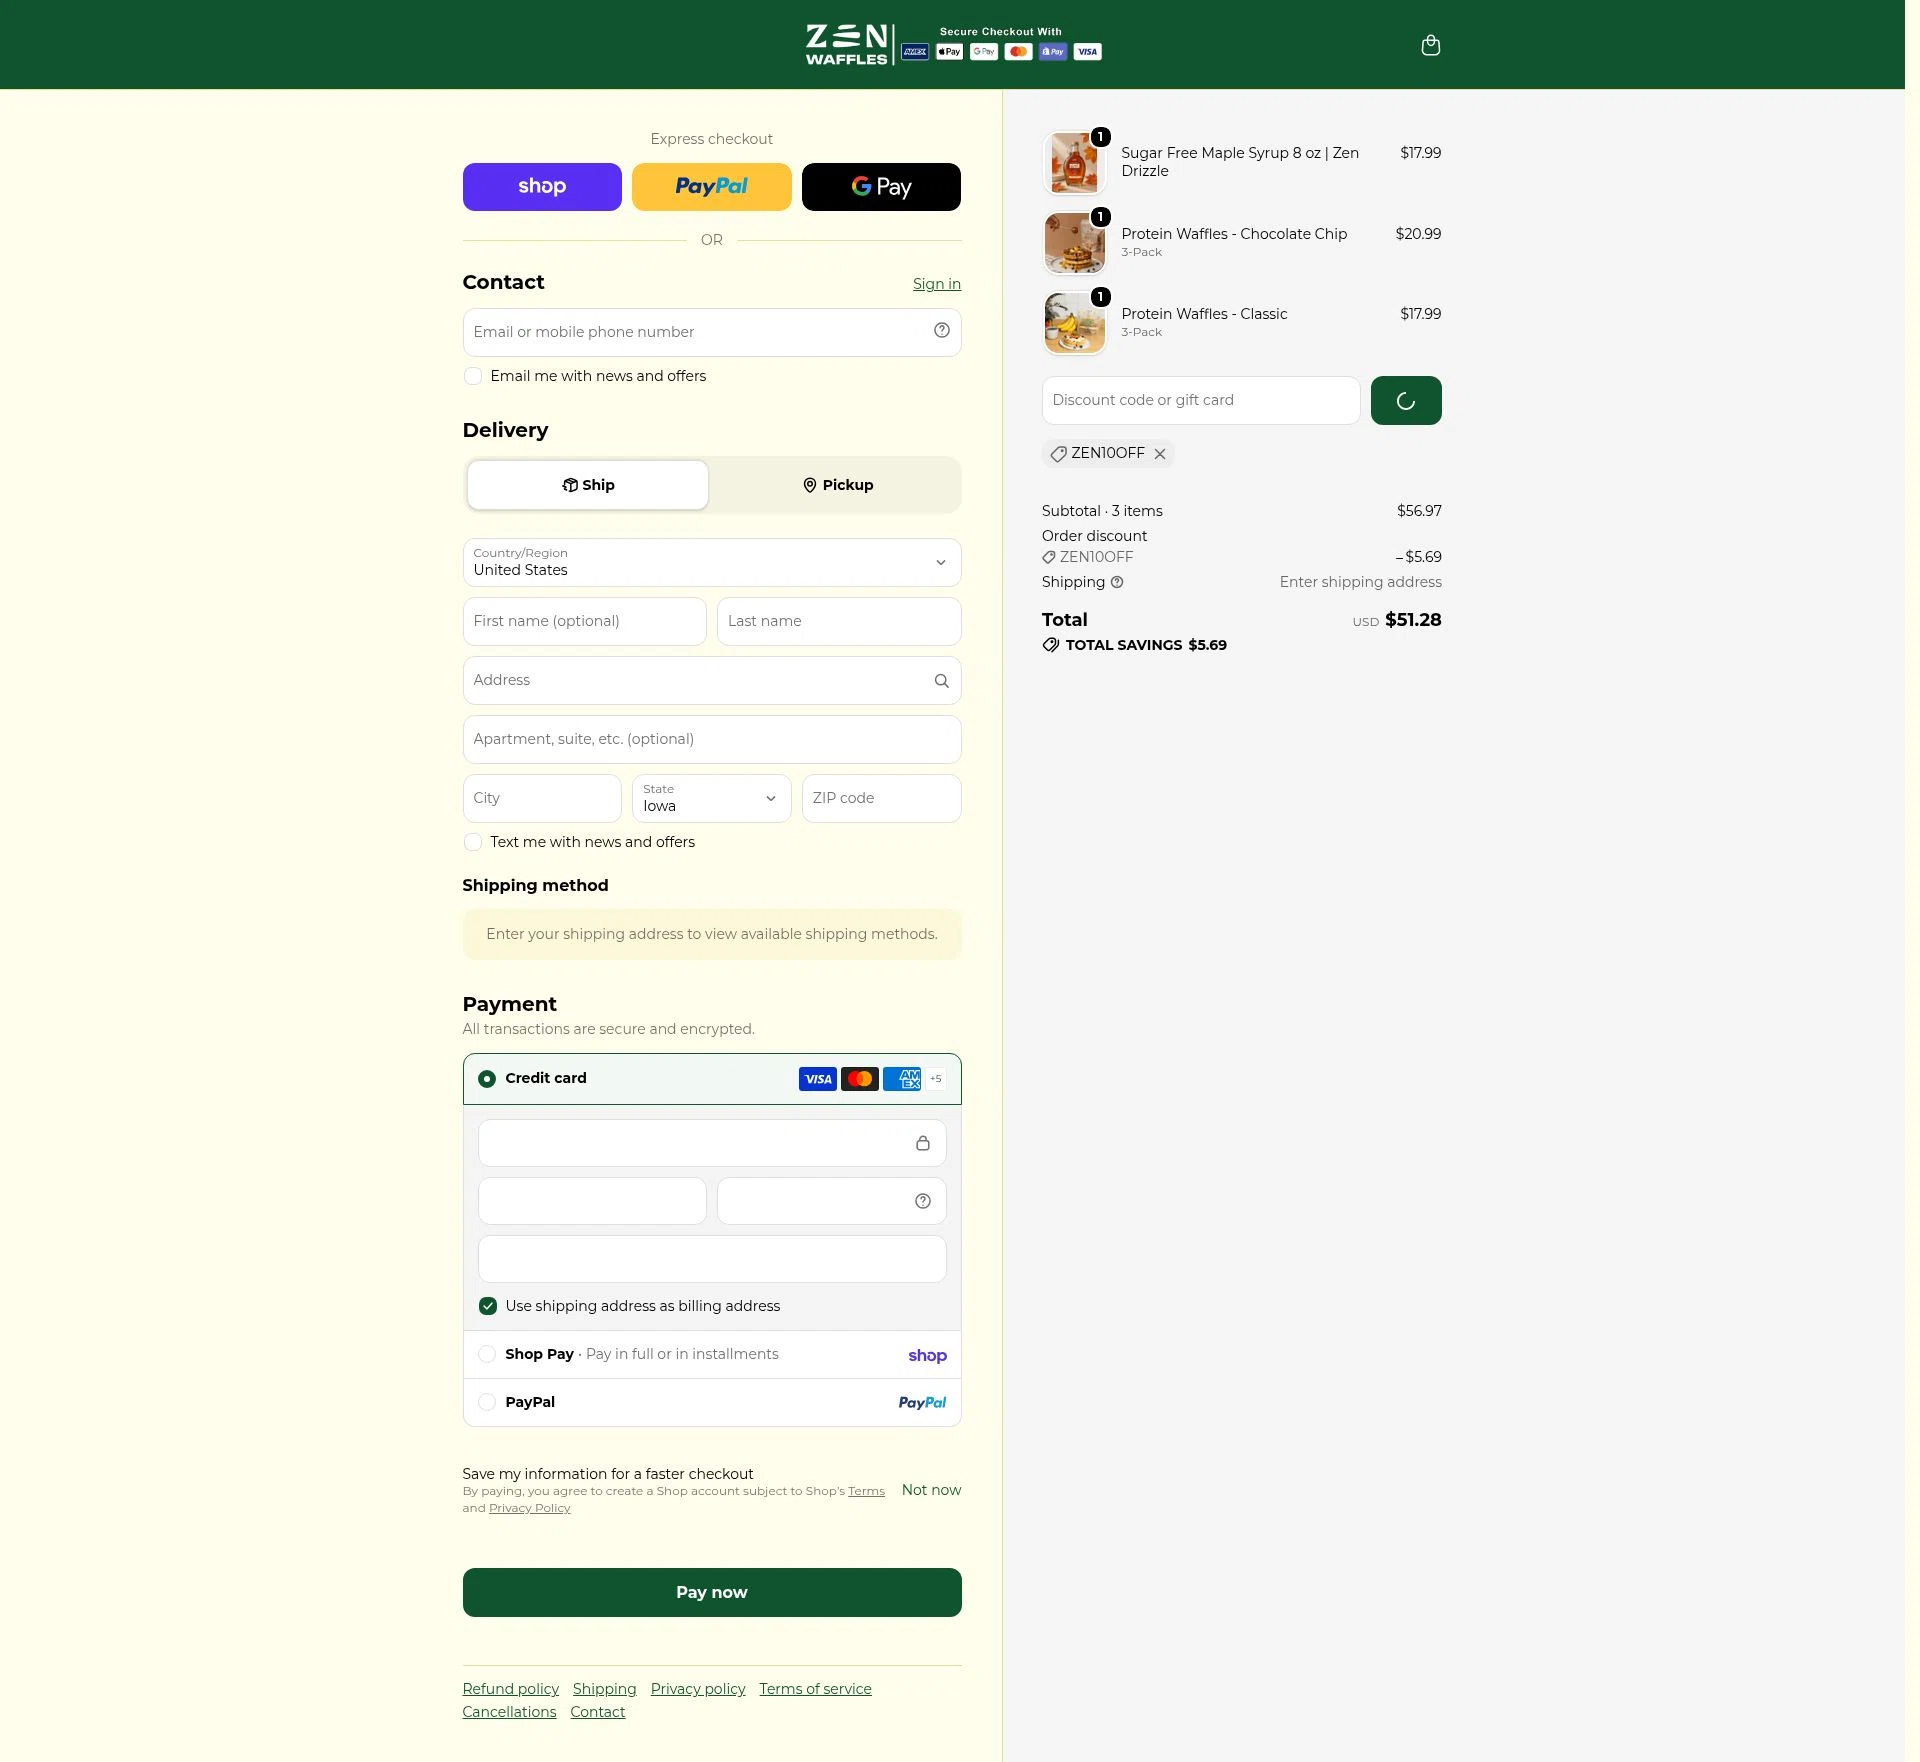The height and width of the screenshot is (1762, 1920).
Task: Select the PayPal payment radio option
Action: tap(487, 1402)
